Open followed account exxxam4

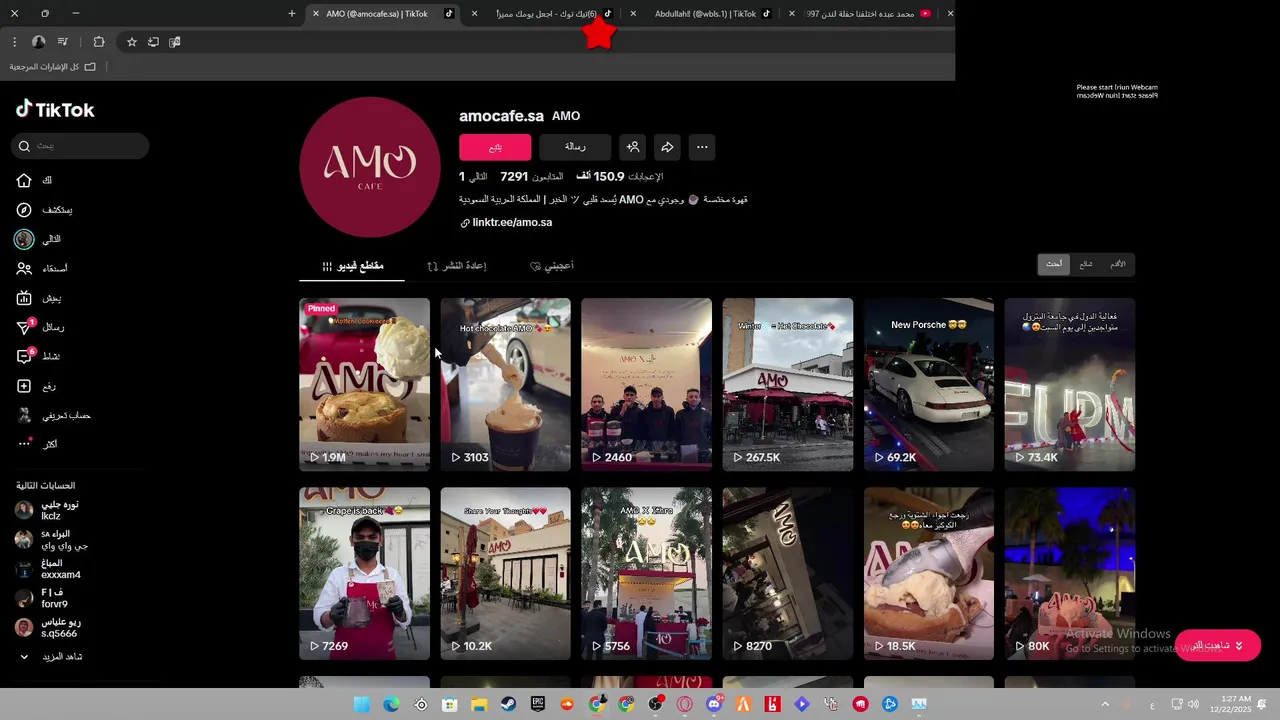pyautogui.click(x=48, y=569)
